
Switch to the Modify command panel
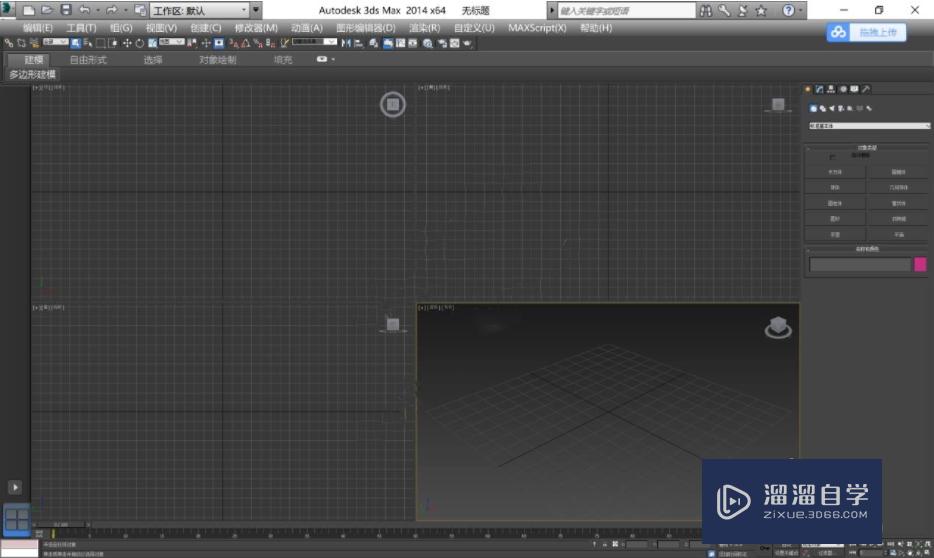[820, 89]
